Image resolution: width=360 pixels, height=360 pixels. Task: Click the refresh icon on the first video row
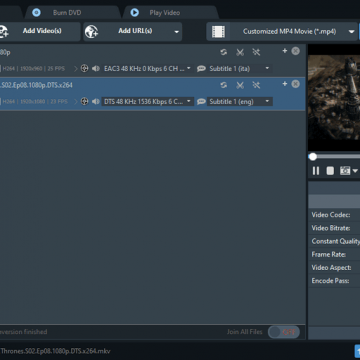224,52
